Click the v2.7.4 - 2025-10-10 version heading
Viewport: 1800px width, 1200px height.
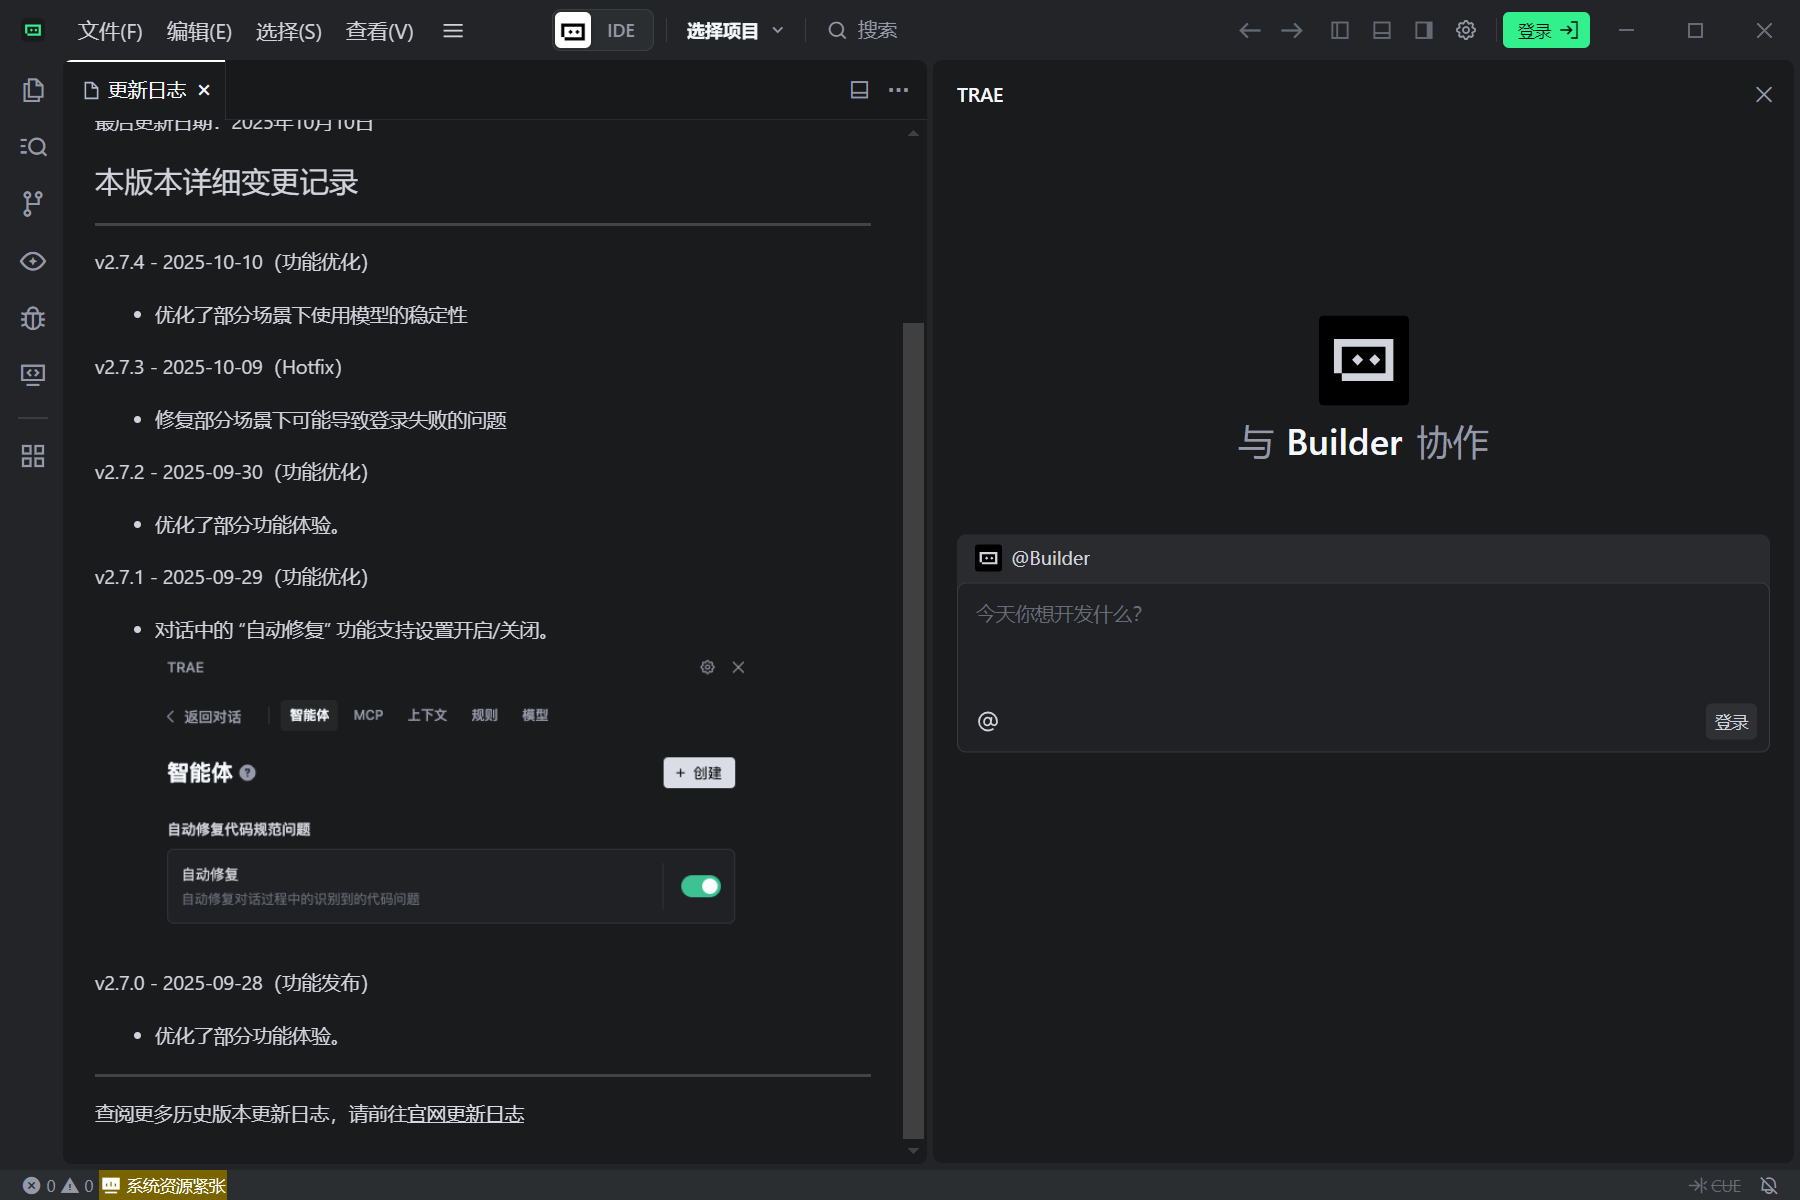[231, 262]
